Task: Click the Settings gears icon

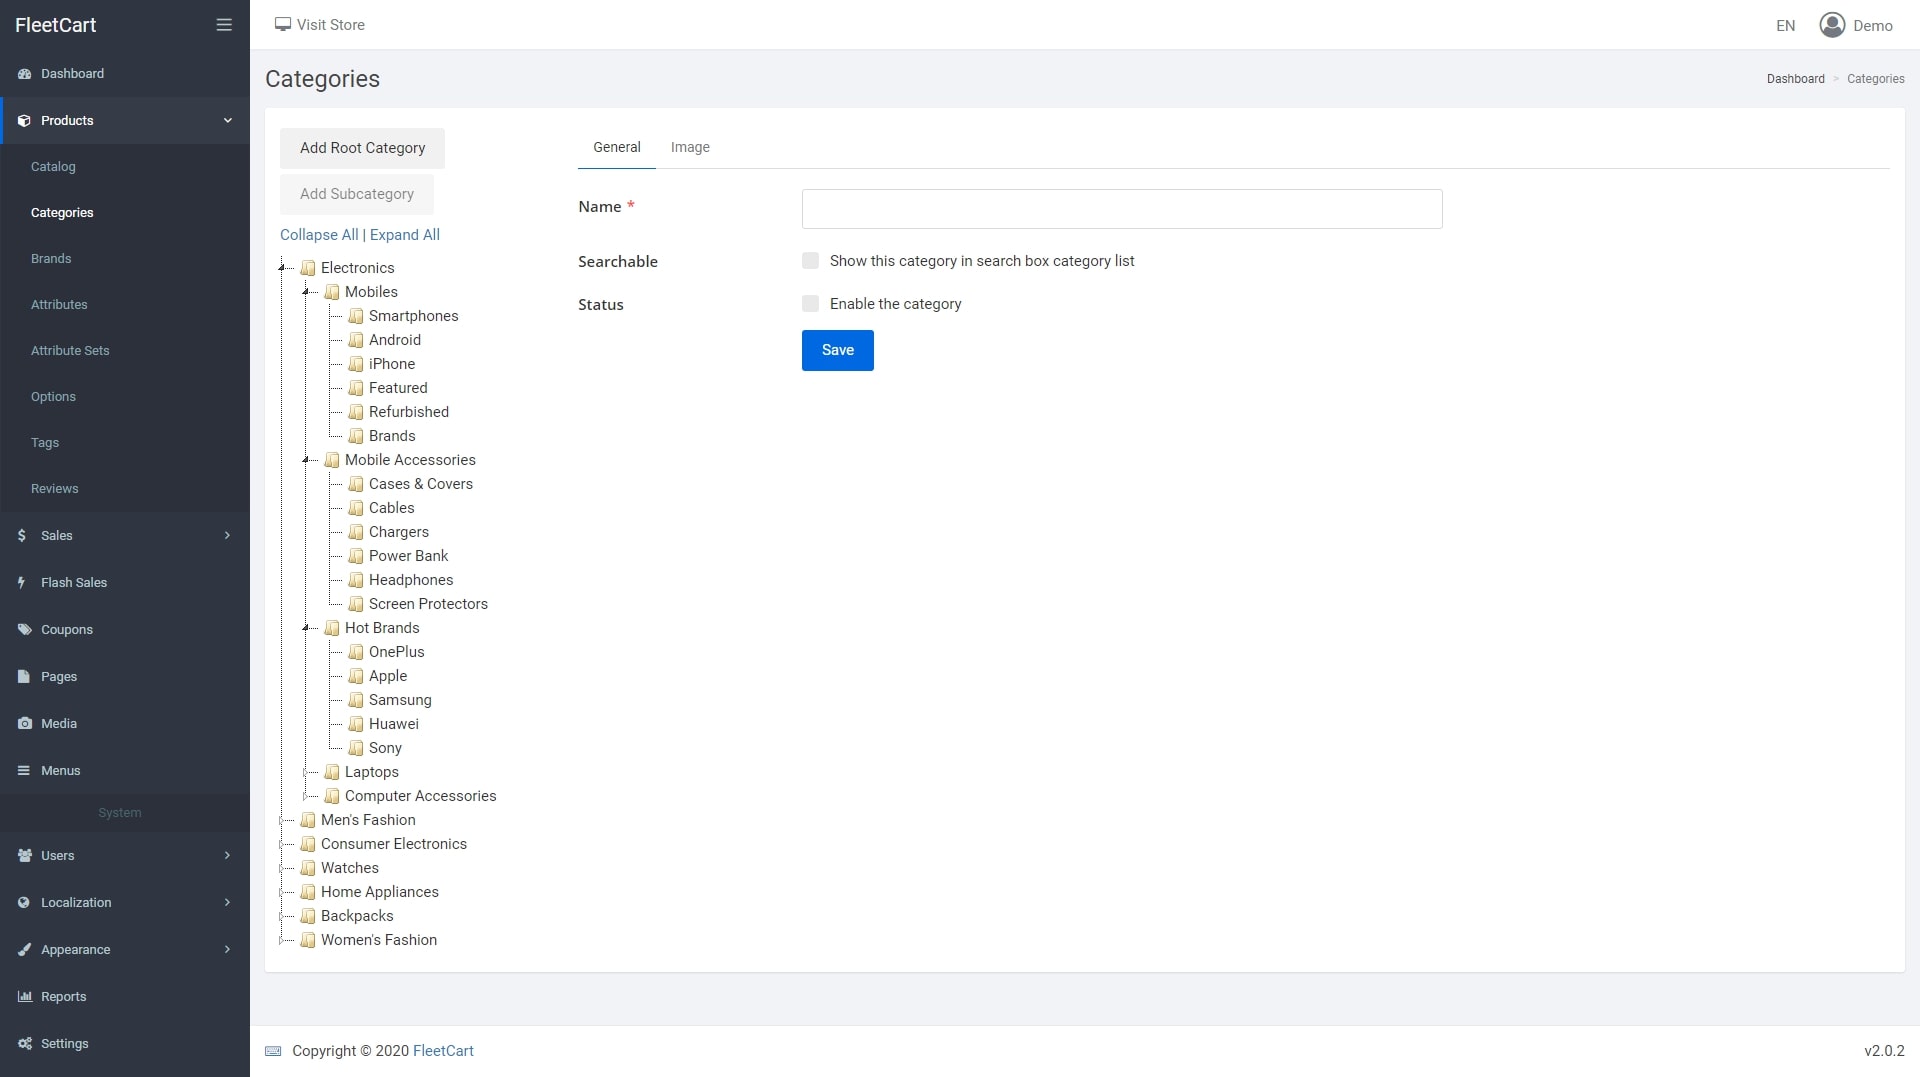Action: pyautogui.click(x=24, y=1043)
